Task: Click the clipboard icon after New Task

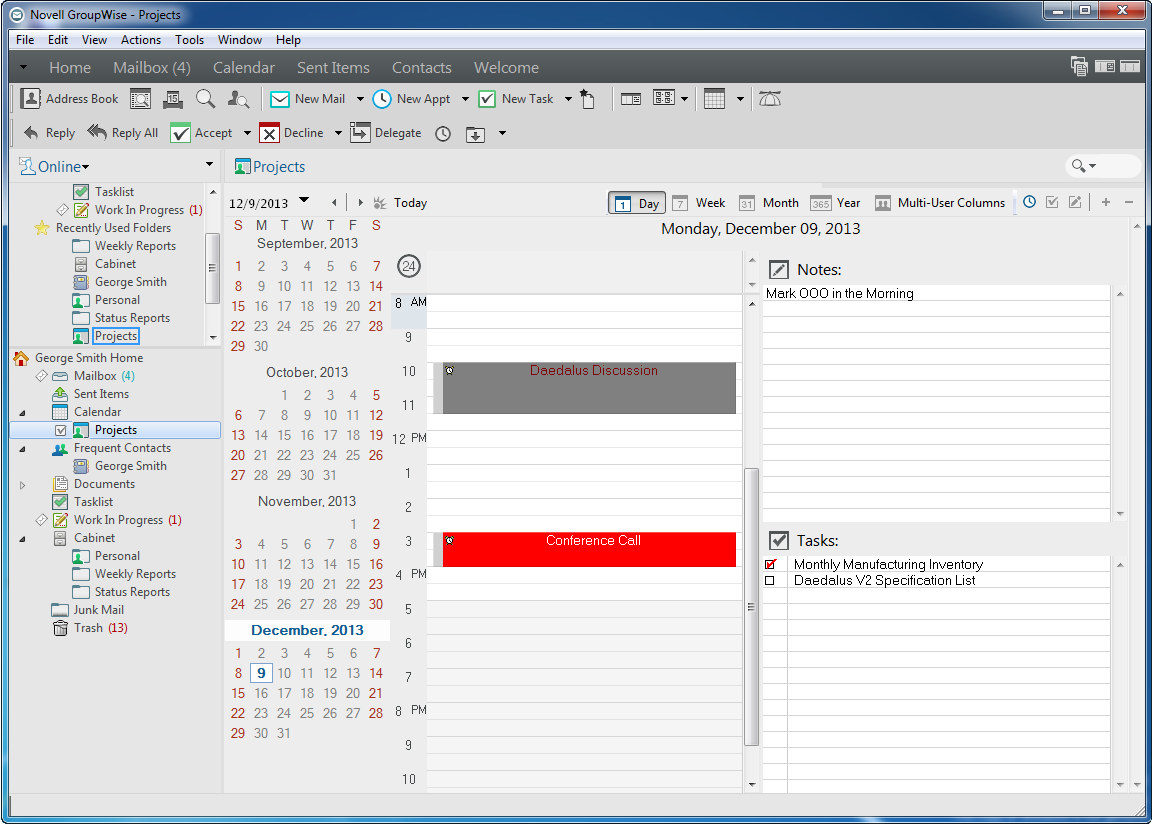Action: pos(587,98)
